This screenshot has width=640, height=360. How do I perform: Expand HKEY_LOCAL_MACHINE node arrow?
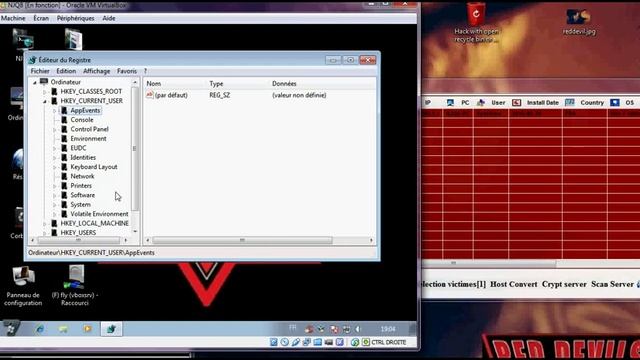[44, 224]
